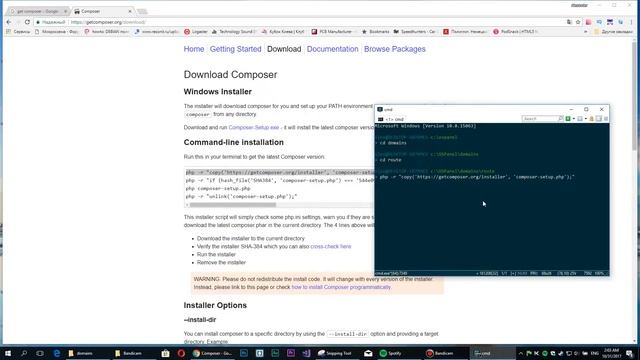Open the taskbar clock and calendar

611,353
